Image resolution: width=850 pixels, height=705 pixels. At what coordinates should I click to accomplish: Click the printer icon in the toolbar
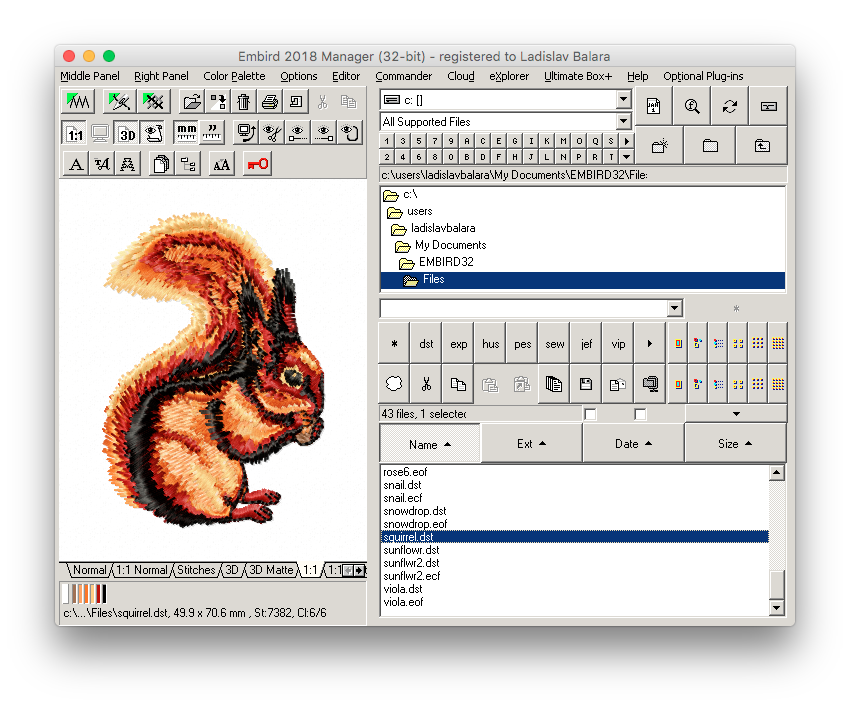click(270, 101)
